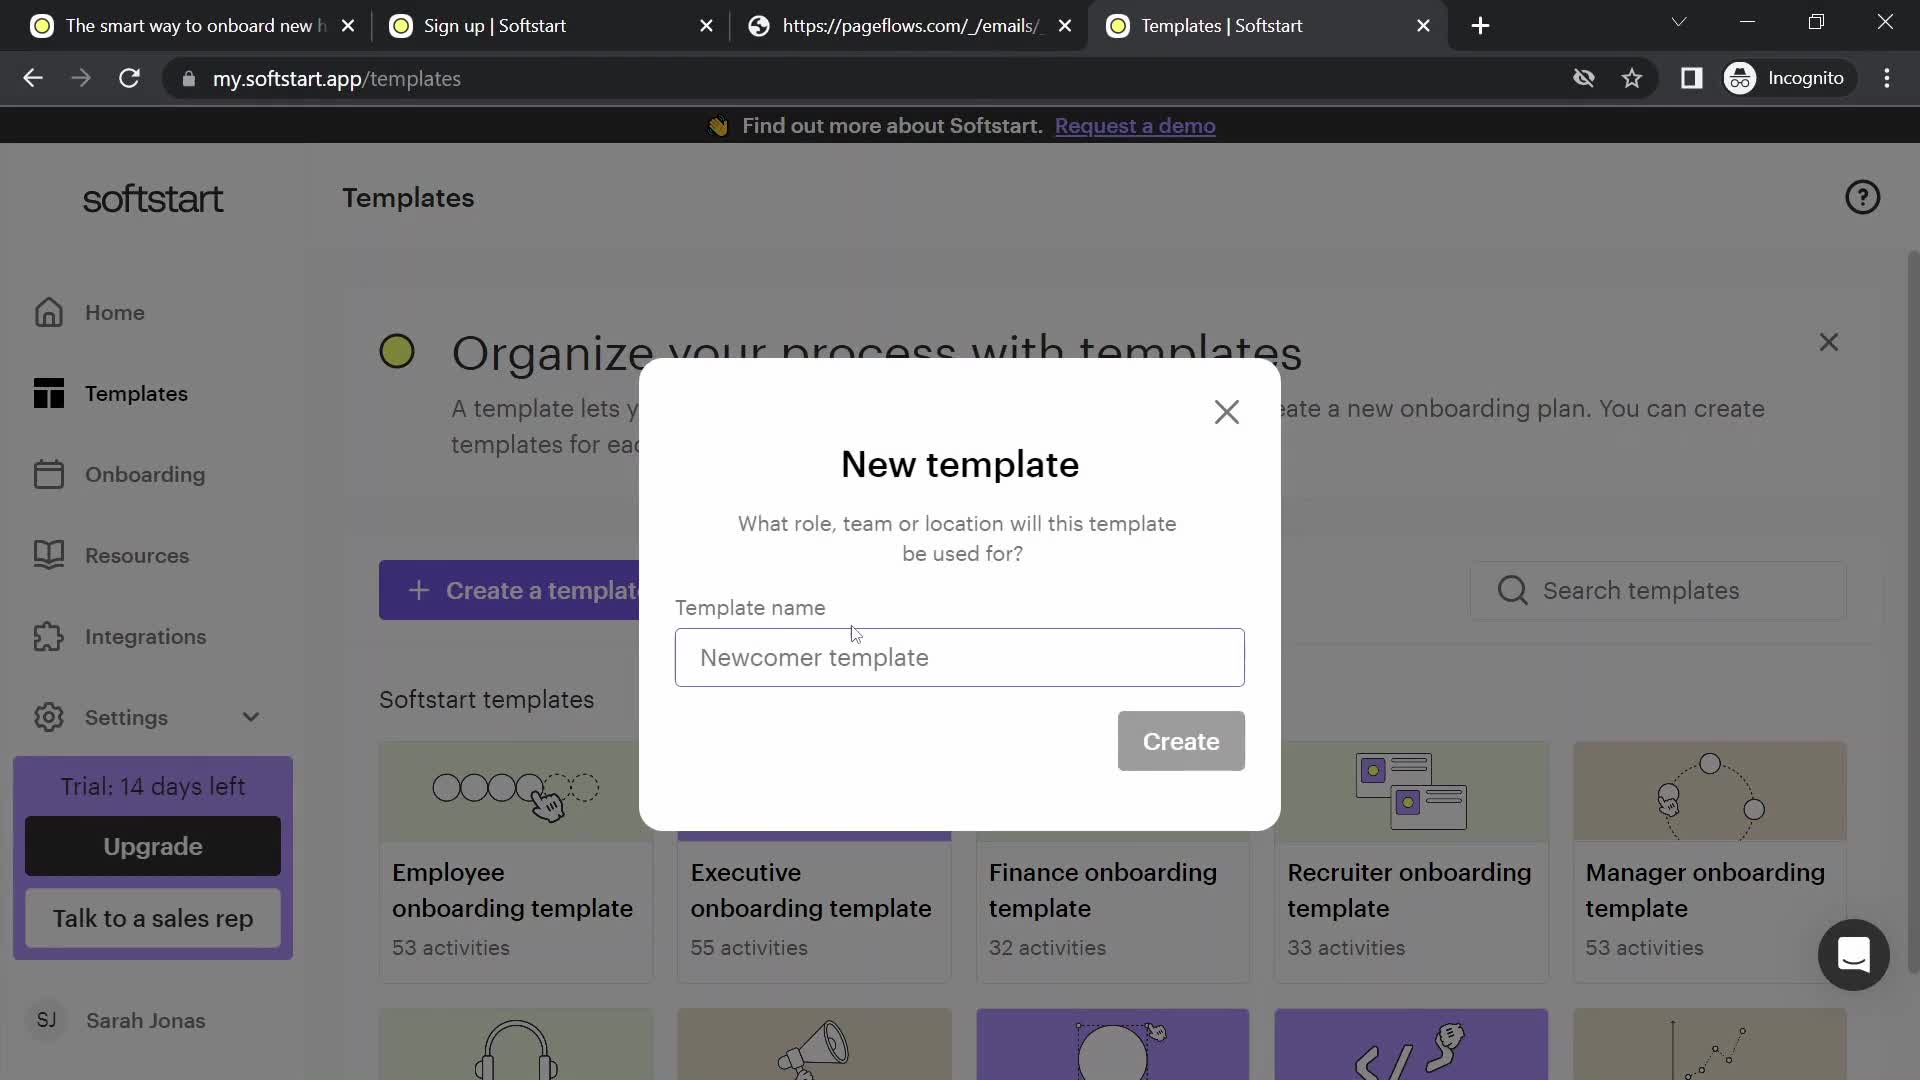Close the Sign up | Softstart tab
The image size is (1920, 1080).
tap(706, 26)
